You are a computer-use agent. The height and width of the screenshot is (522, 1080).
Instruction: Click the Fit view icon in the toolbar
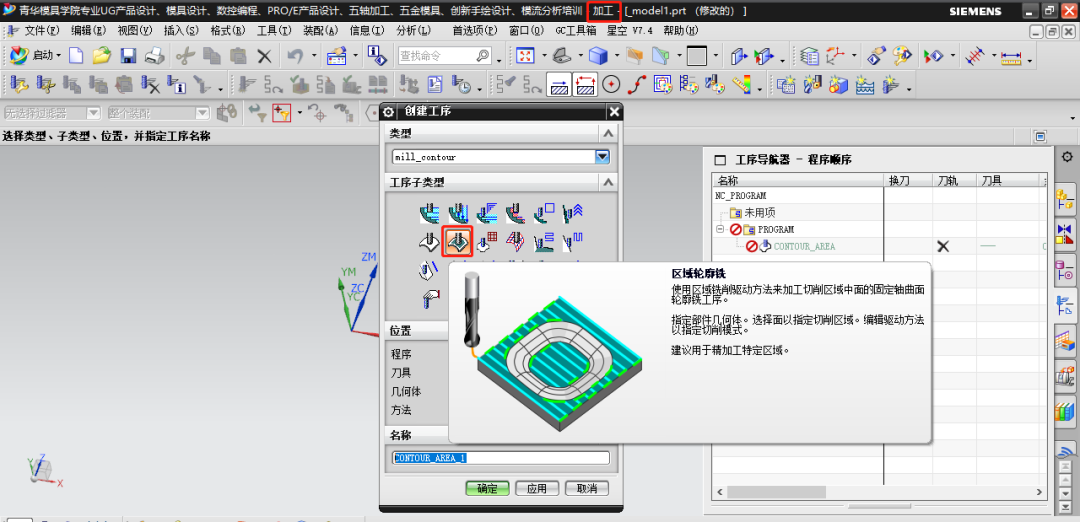pos(526,56)
